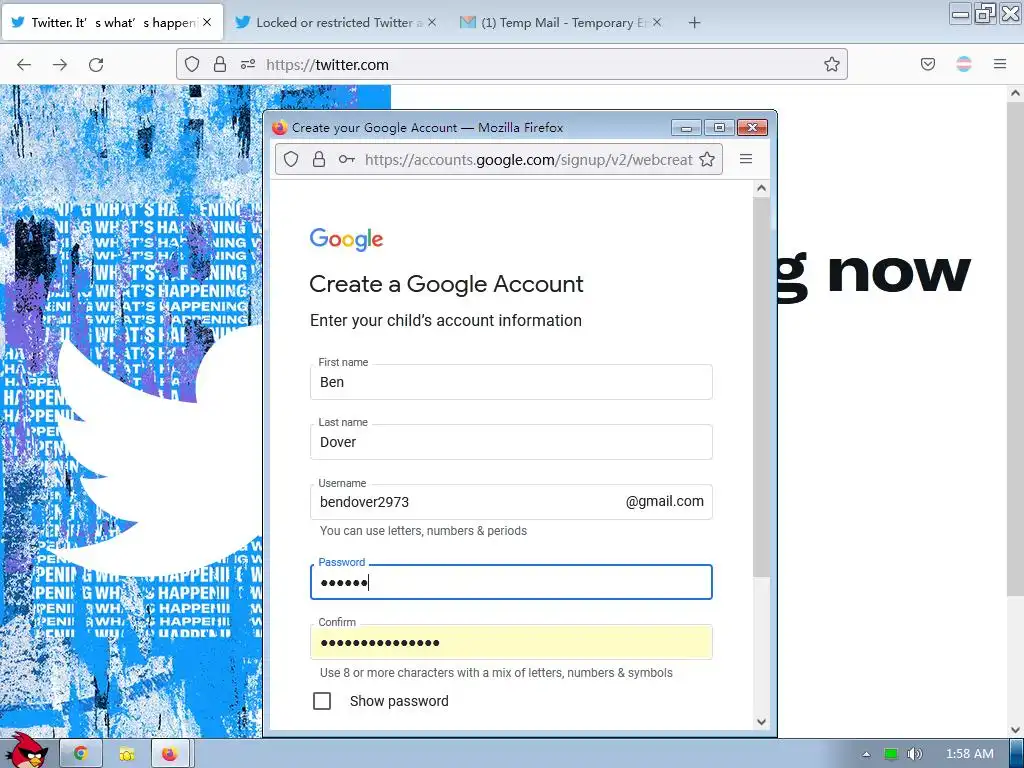
Task: Reload the twitter.com page
Action: click(x=96, y=65)
